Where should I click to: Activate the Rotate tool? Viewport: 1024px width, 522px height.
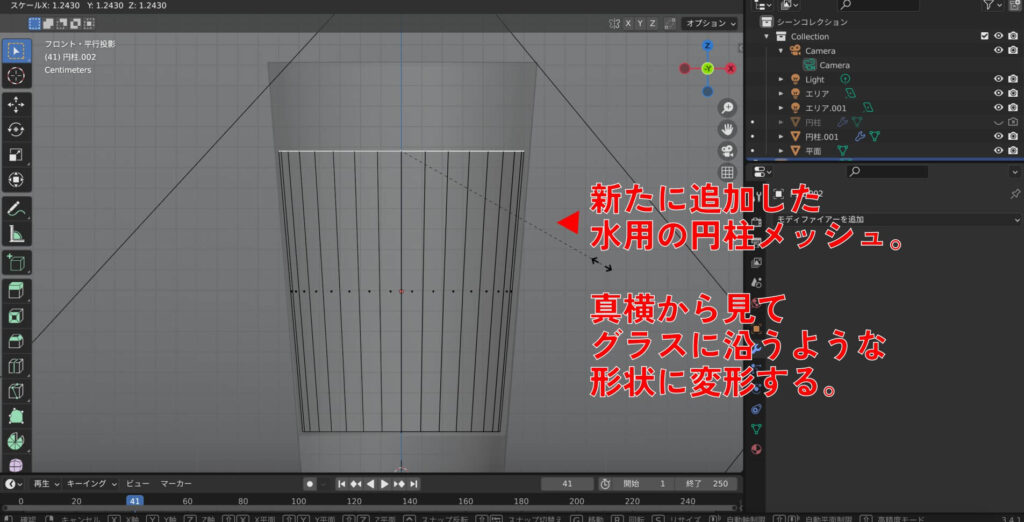16,129
